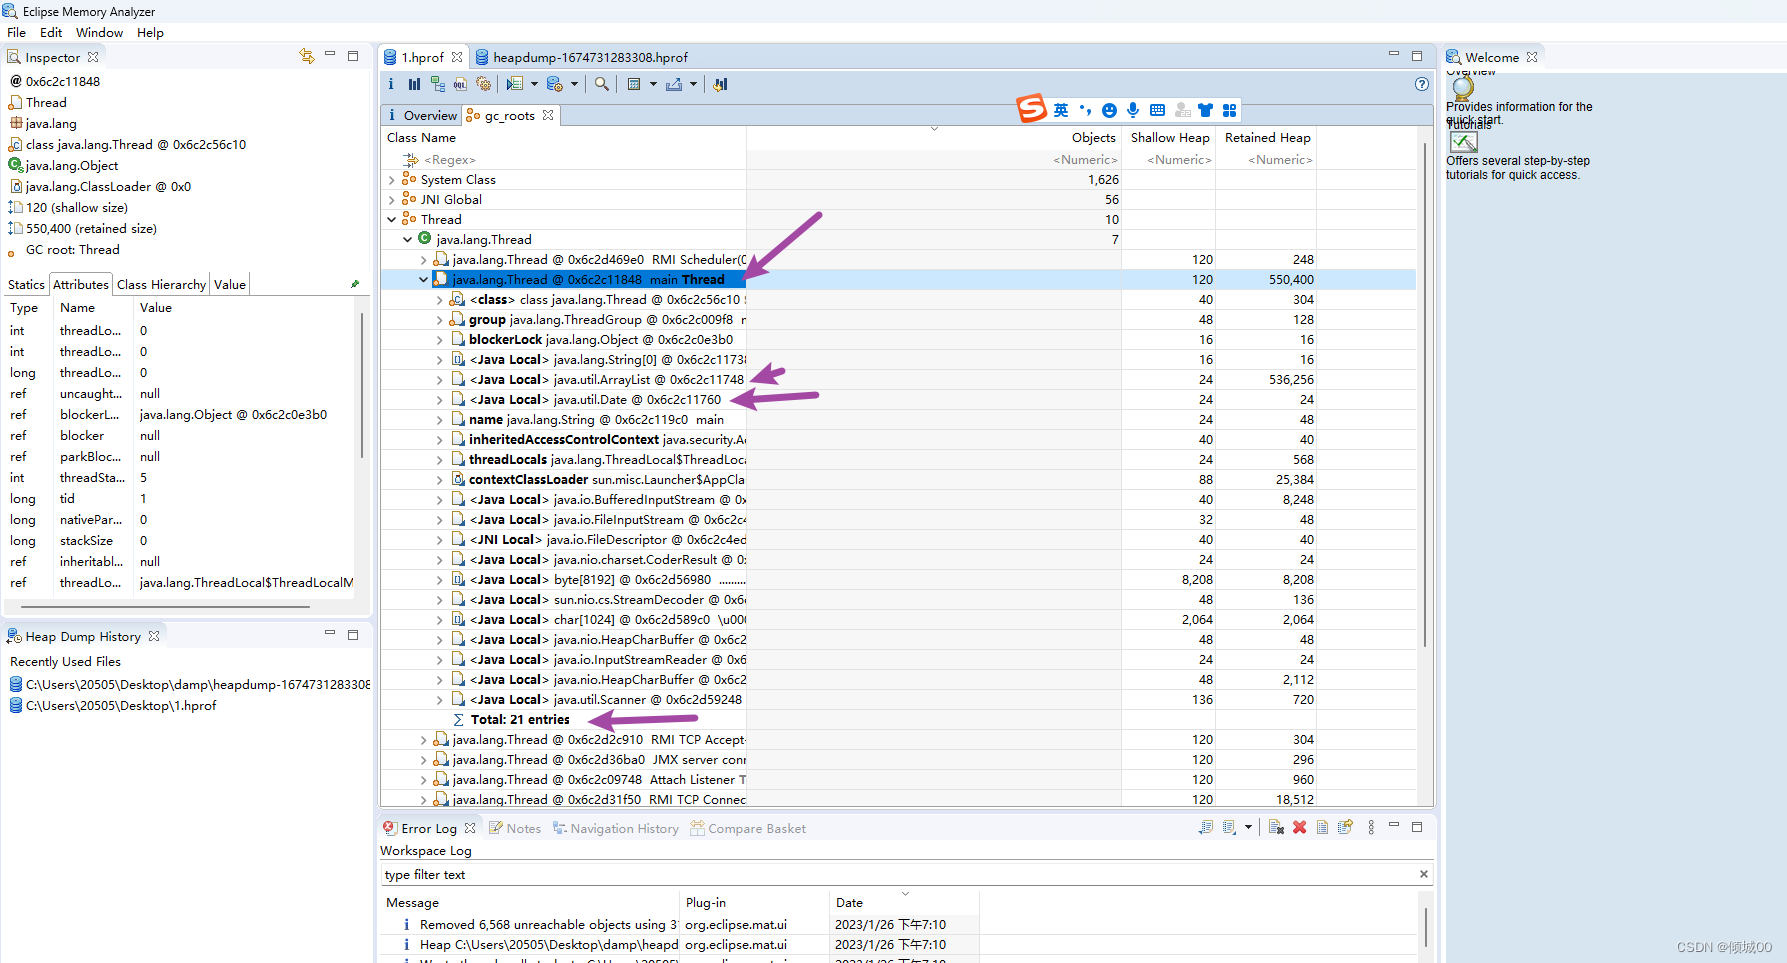The height and width of the screenshot is (963, 1787).
Task: Expand the RMI Scheduler thread row
Action: coord(423,260)
